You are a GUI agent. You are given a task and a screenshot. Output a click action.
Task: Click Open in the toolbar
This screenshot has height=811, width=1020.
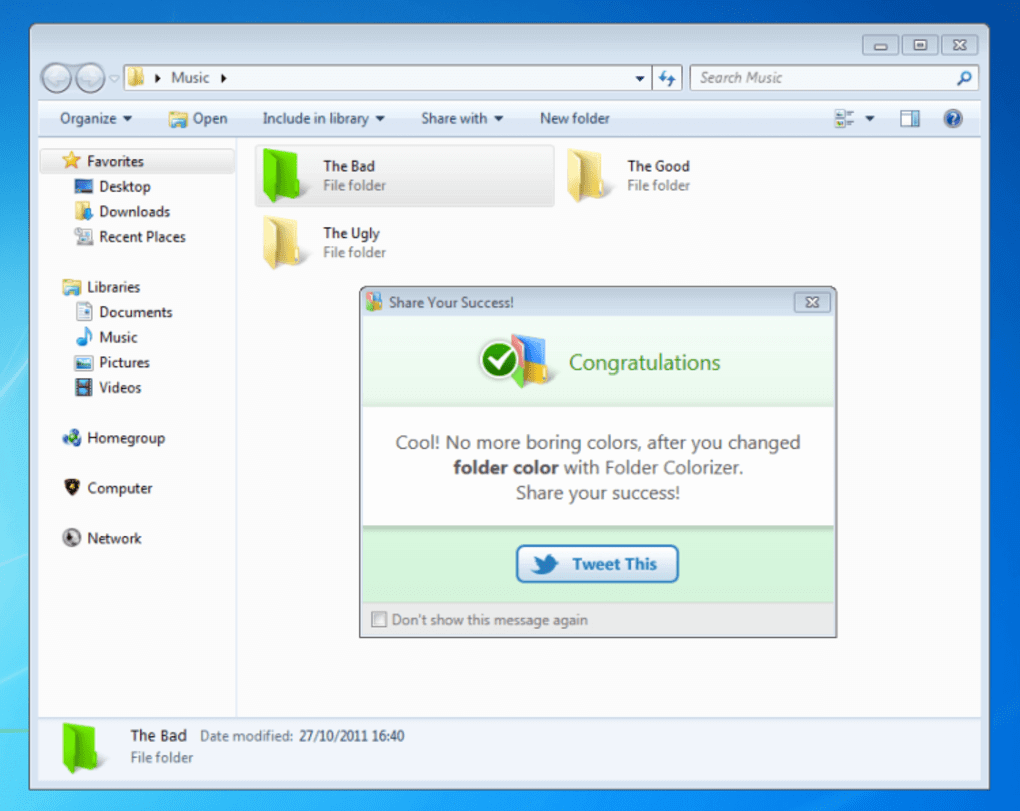pos(198,118)
